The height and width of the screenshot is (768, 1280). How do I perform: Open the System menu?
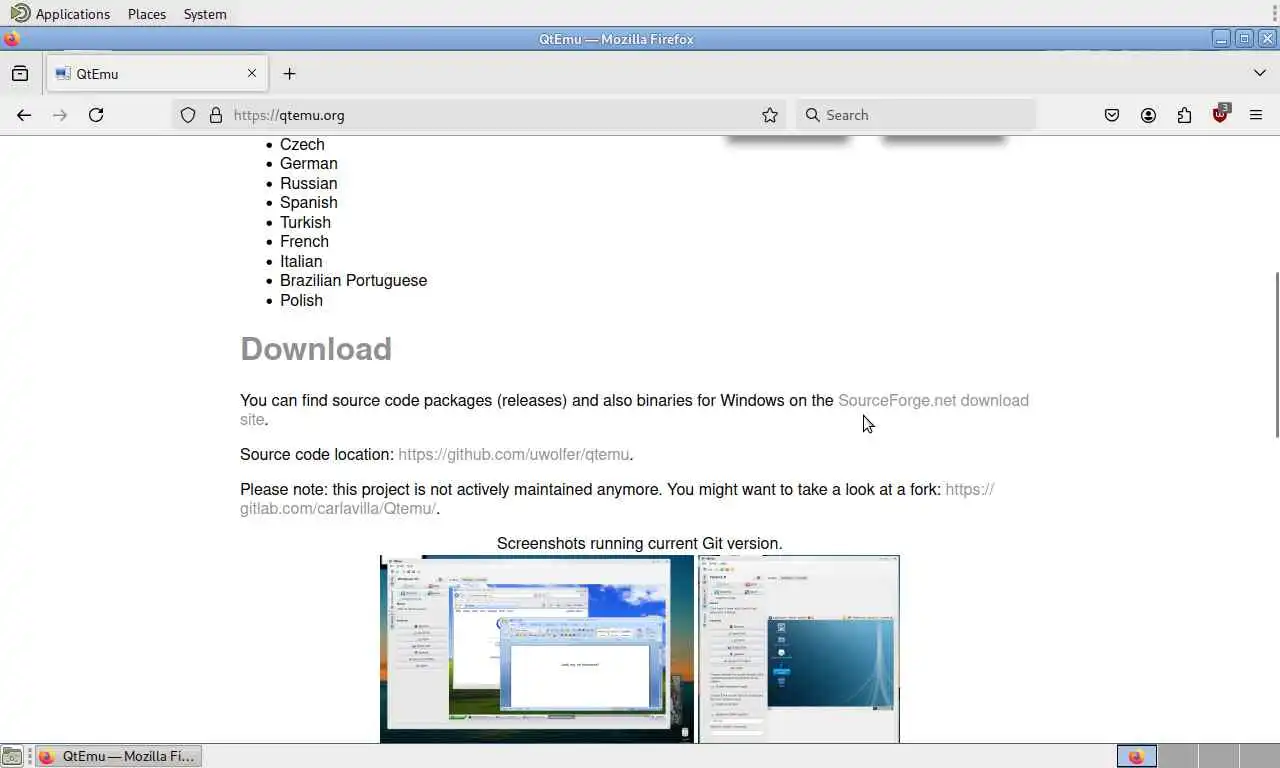point(205,14)
